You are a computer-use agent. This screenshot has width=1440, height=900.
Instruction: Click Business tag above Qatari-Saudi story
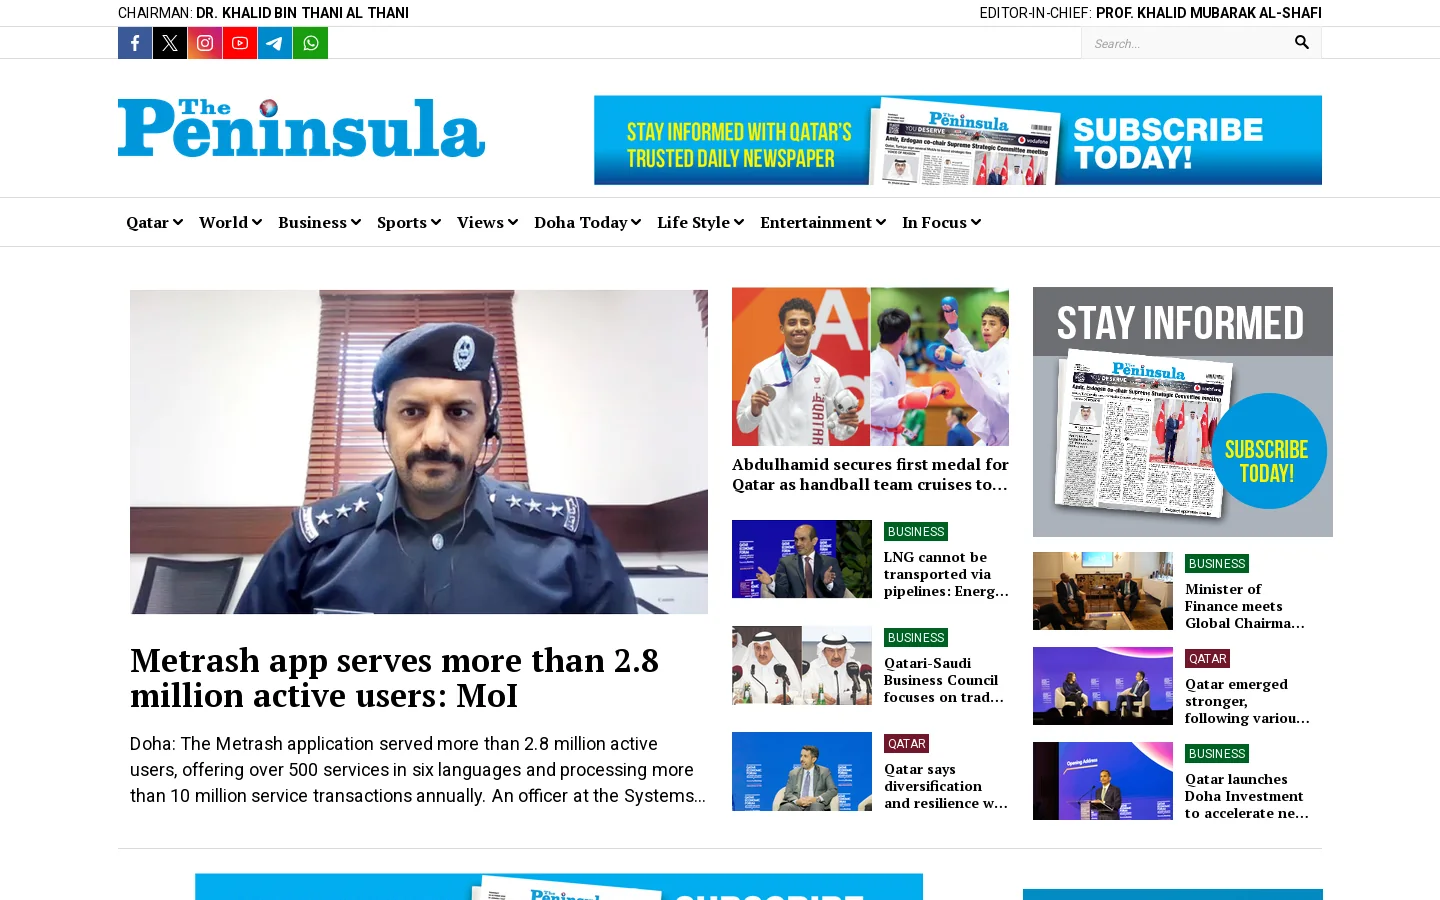916,638
